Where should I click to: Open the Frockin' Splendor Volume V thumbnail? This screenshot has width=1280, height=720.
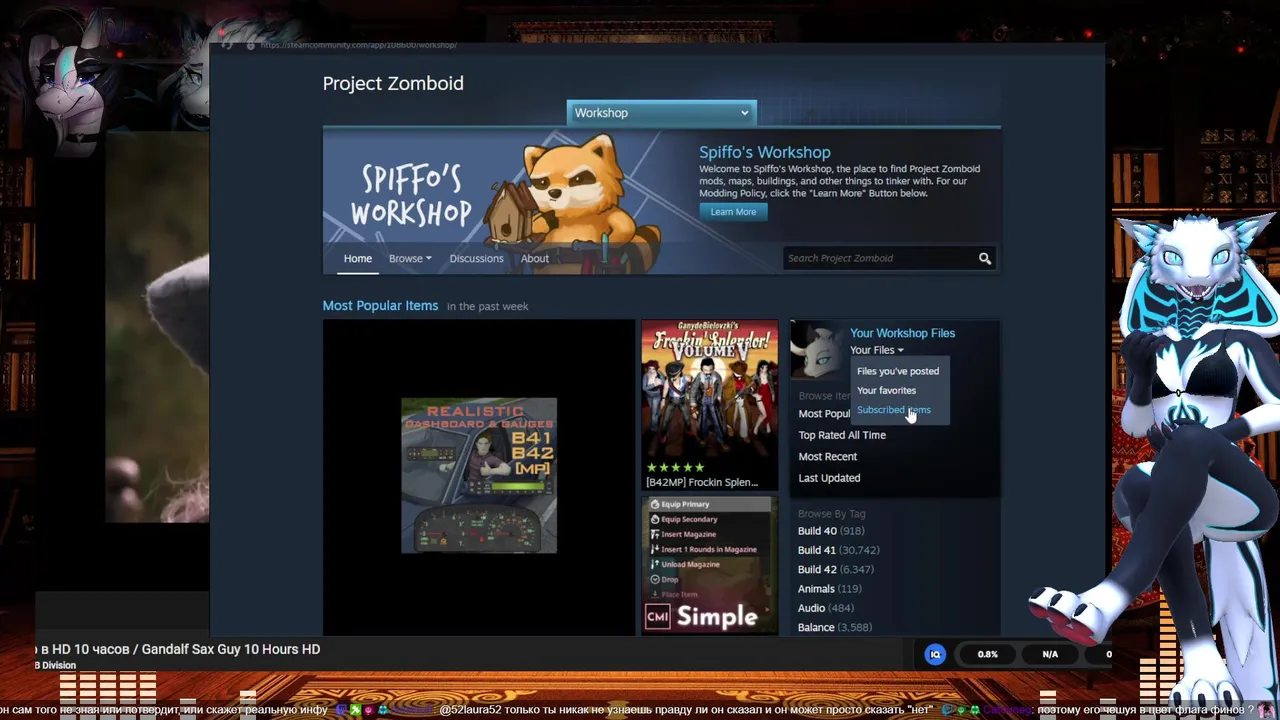709,390
